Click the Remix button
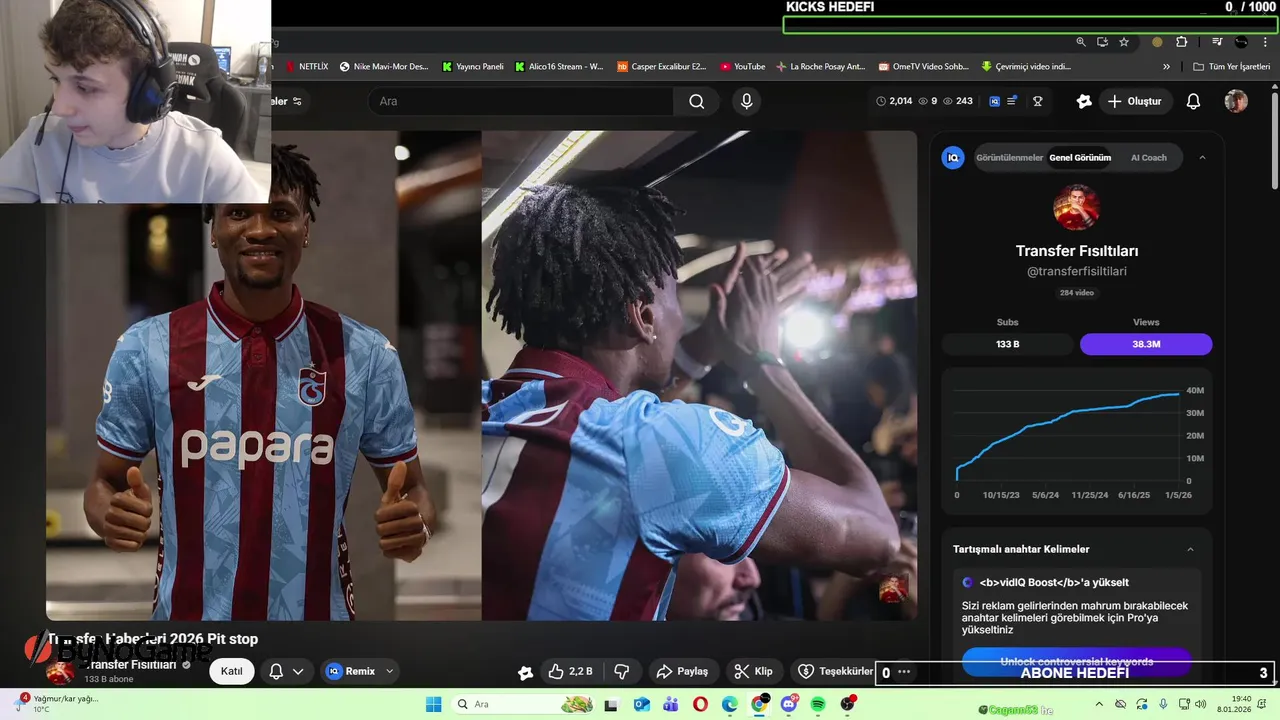 click(x=350, y=671)
